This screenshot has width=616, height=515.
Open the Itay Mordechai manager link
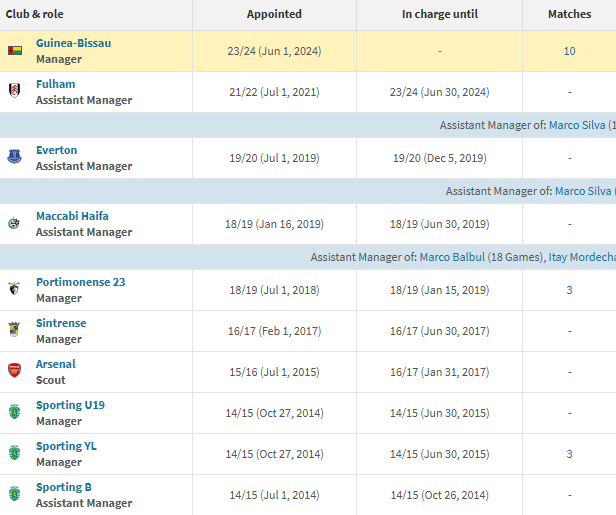pyautogui.click(x=582, y=257)
